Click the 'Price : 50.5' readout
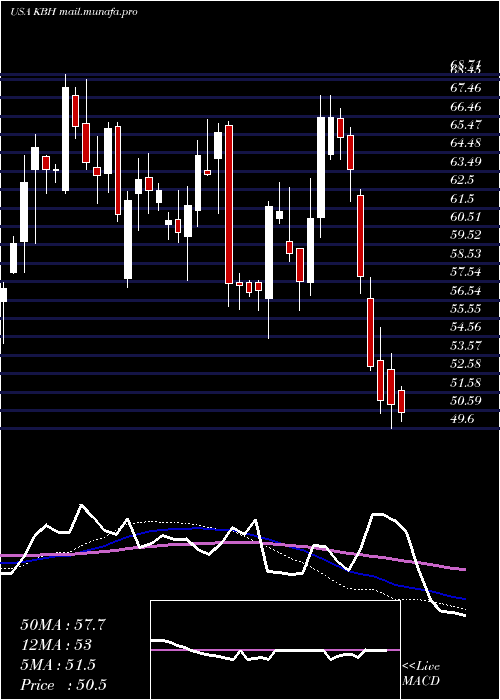 coord(63,685)
